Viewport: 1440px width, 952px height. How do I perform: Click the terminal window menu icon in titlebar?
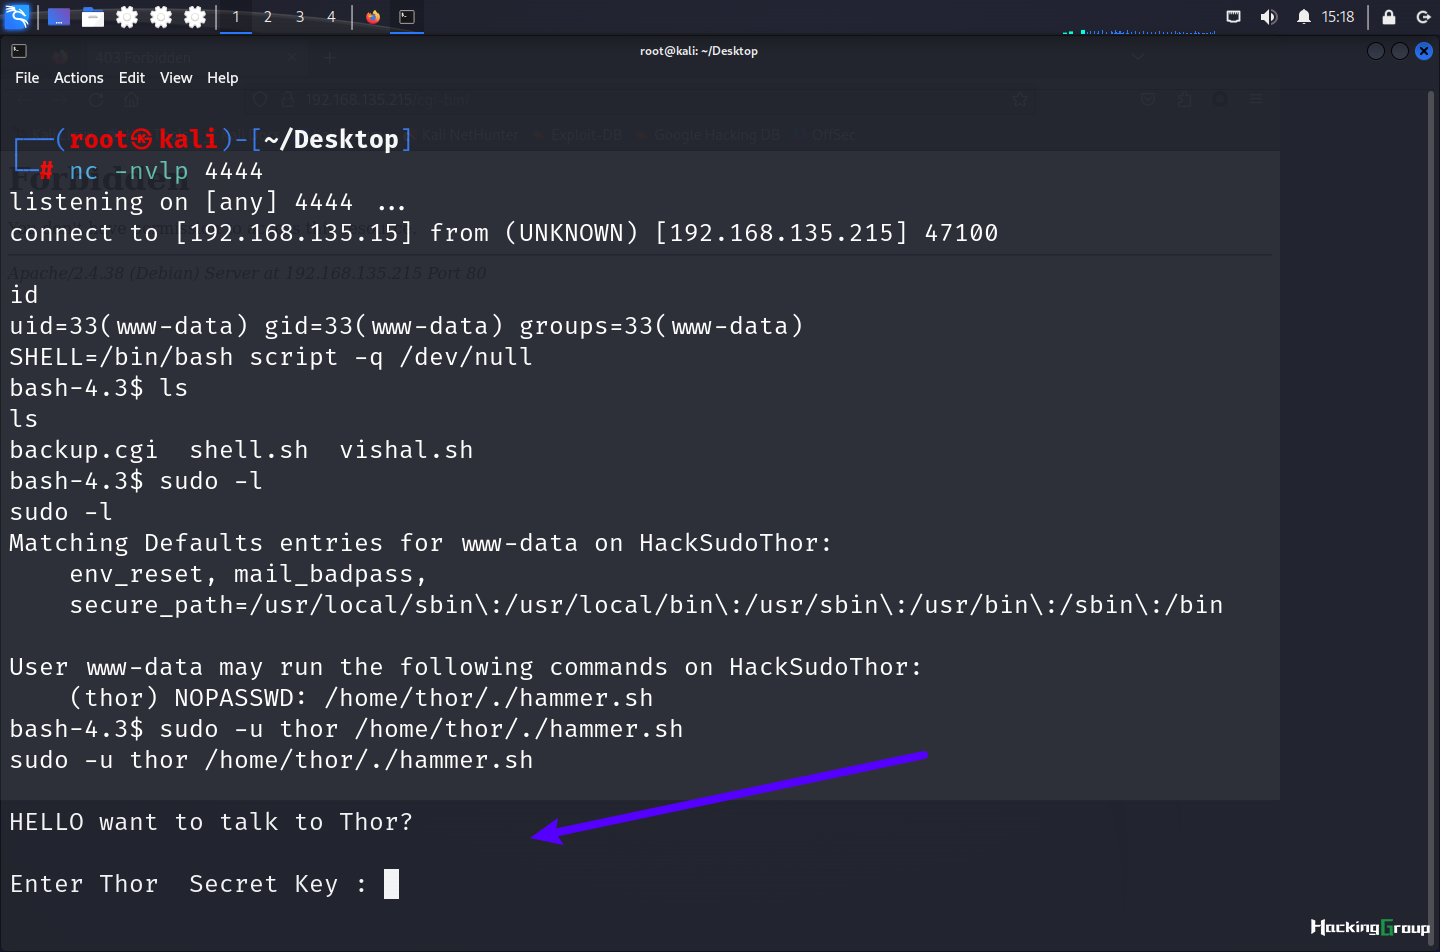point(19,51)
